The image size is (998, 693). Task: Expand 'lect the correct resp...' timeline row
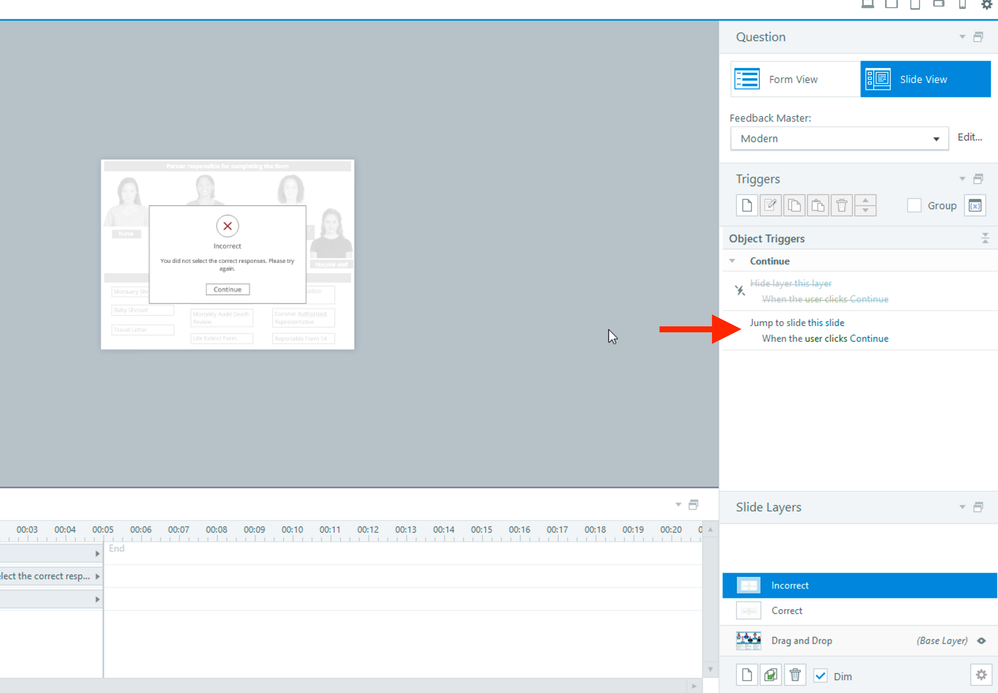(97, 576)
